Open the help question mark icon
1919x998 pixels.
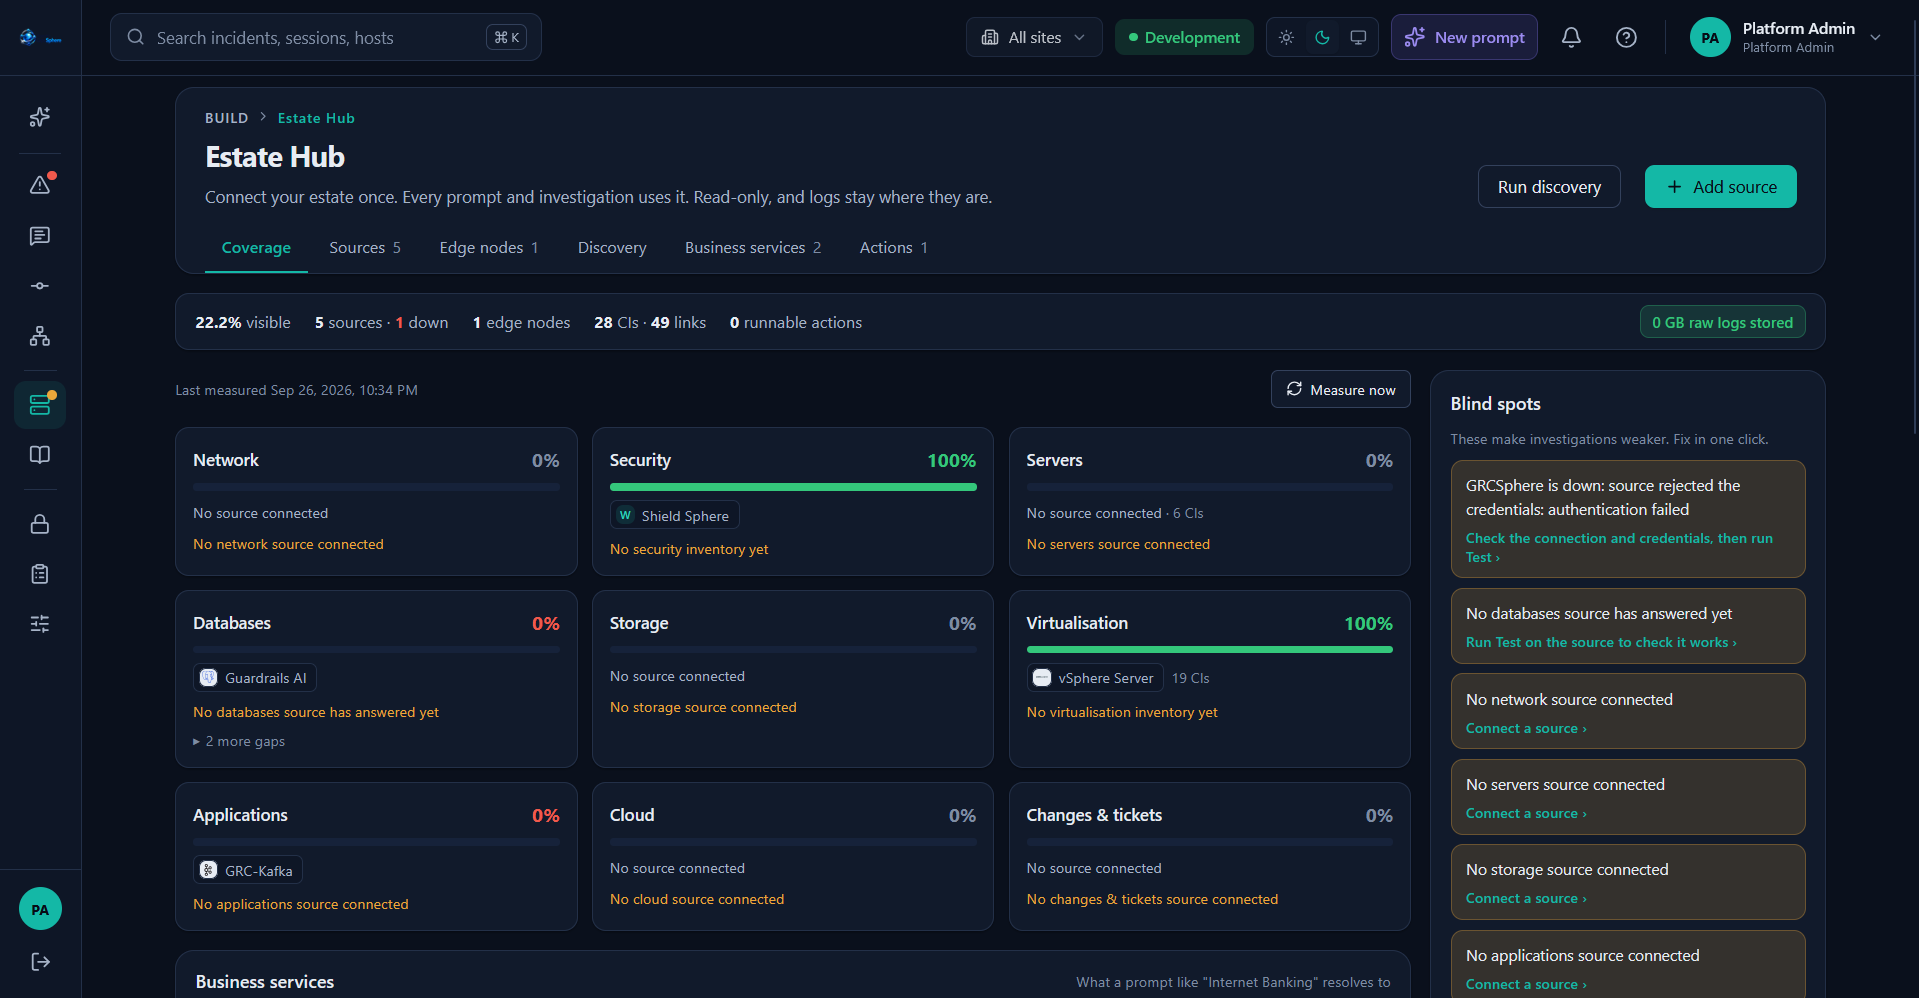point(1626,38)
